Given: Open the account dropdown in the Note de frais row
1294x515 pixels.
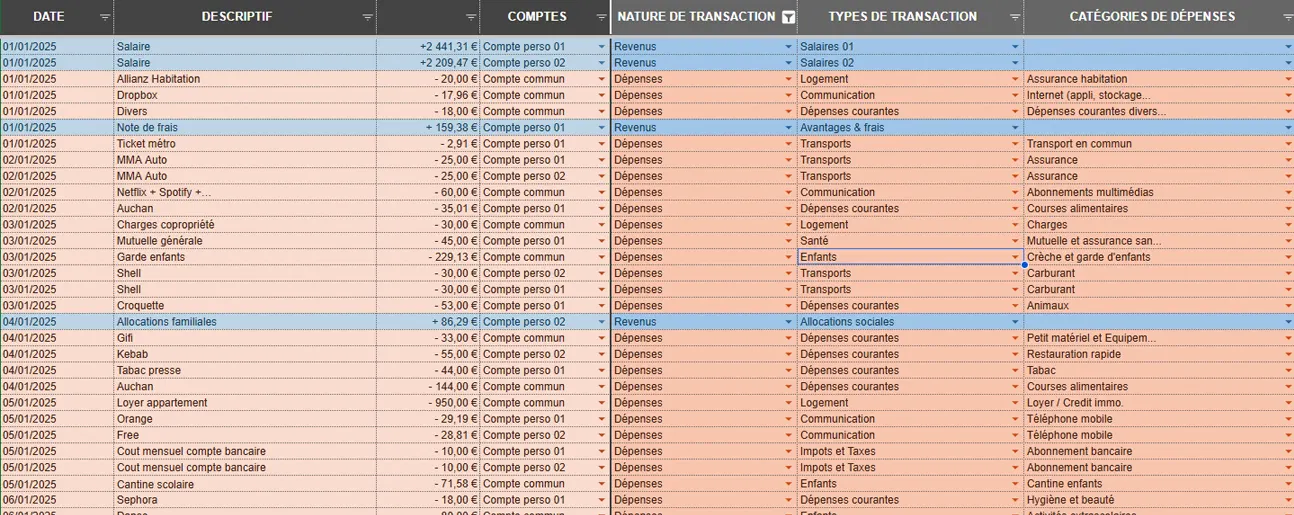Looking at the screenshot, I should [x=601, y=128].
